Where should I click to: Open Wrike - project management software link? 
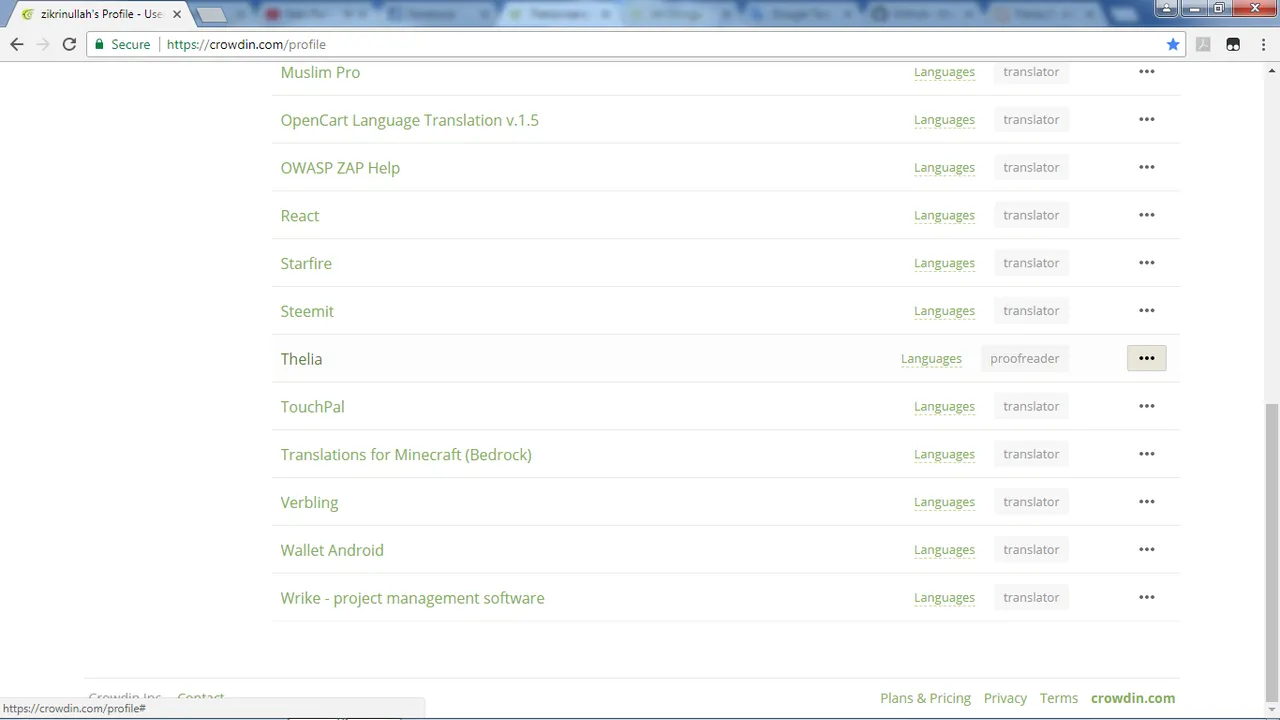412,598
